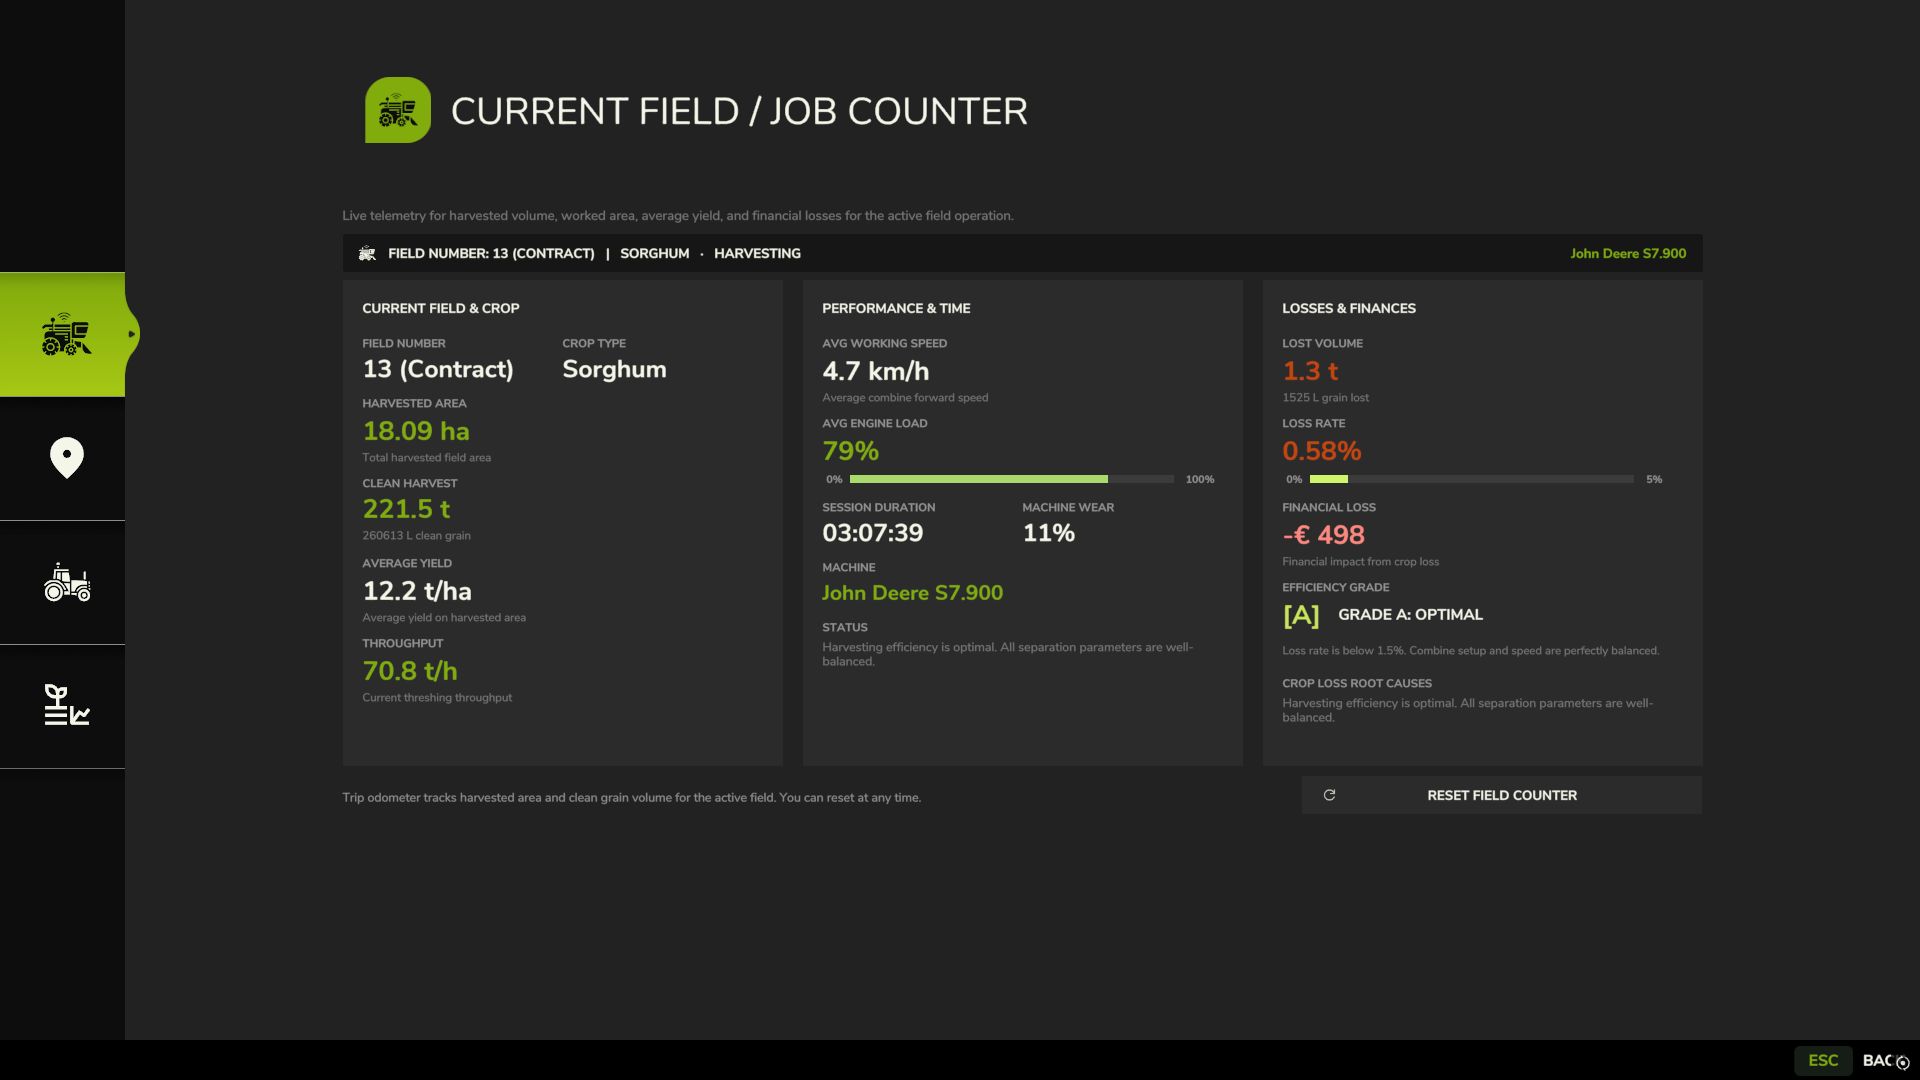1920x1080 pixels.
Task: Click the BACK label in footer
Action: pos(1878,1060)
